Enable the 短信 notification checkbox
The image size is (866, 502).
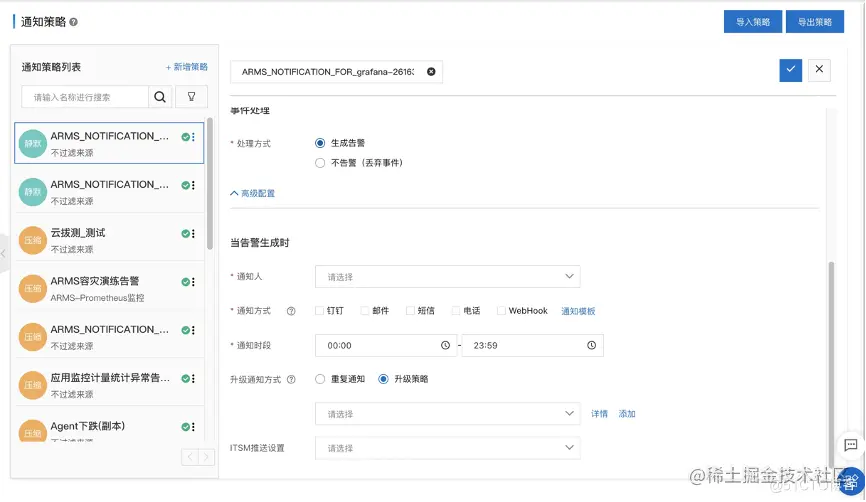coord(410,311)
